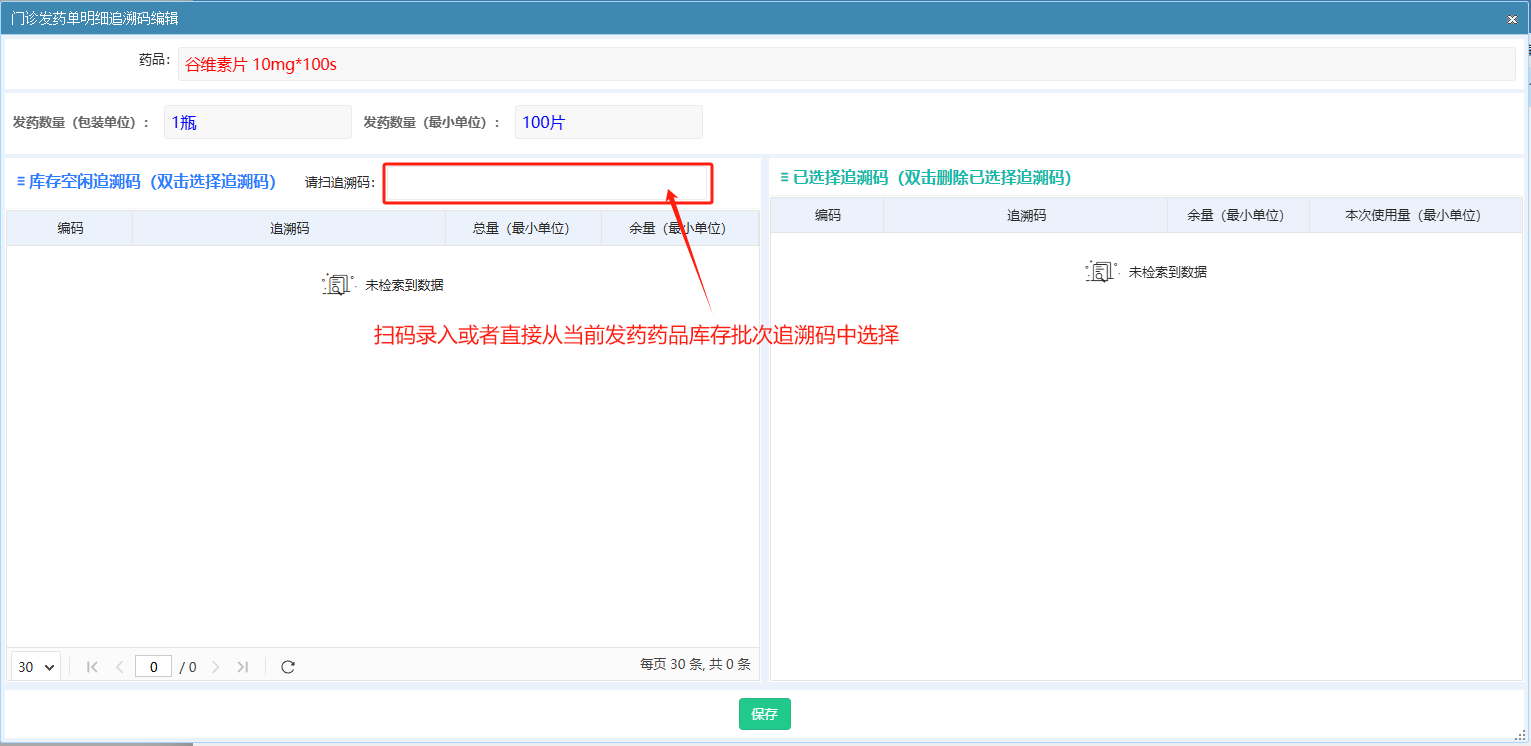Click the 编码 column header in 已选择追溯码 table
1531x746 pixels.
[x=828, y=215]
